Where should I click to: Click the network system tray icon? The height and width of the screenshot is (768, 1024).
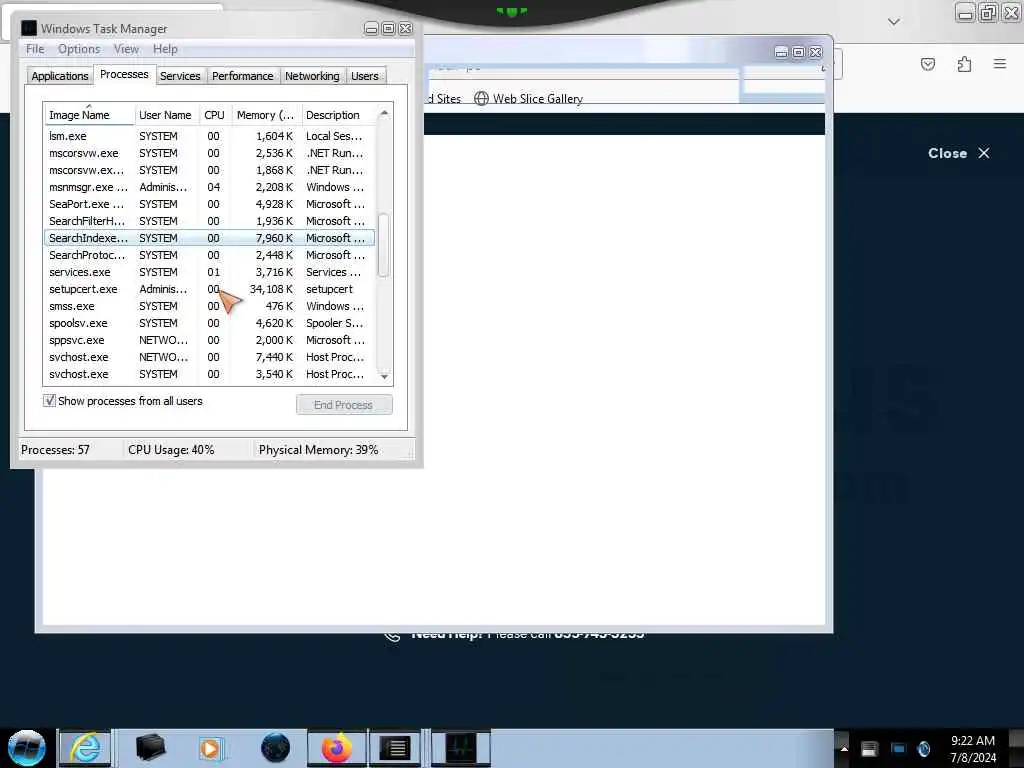(899, 749)
